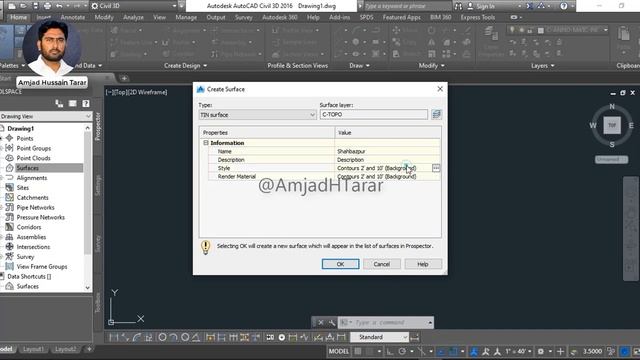Screen dimensions: 640x360
Task: Open the Survey ribbon tab
Action: pos(244,17)
